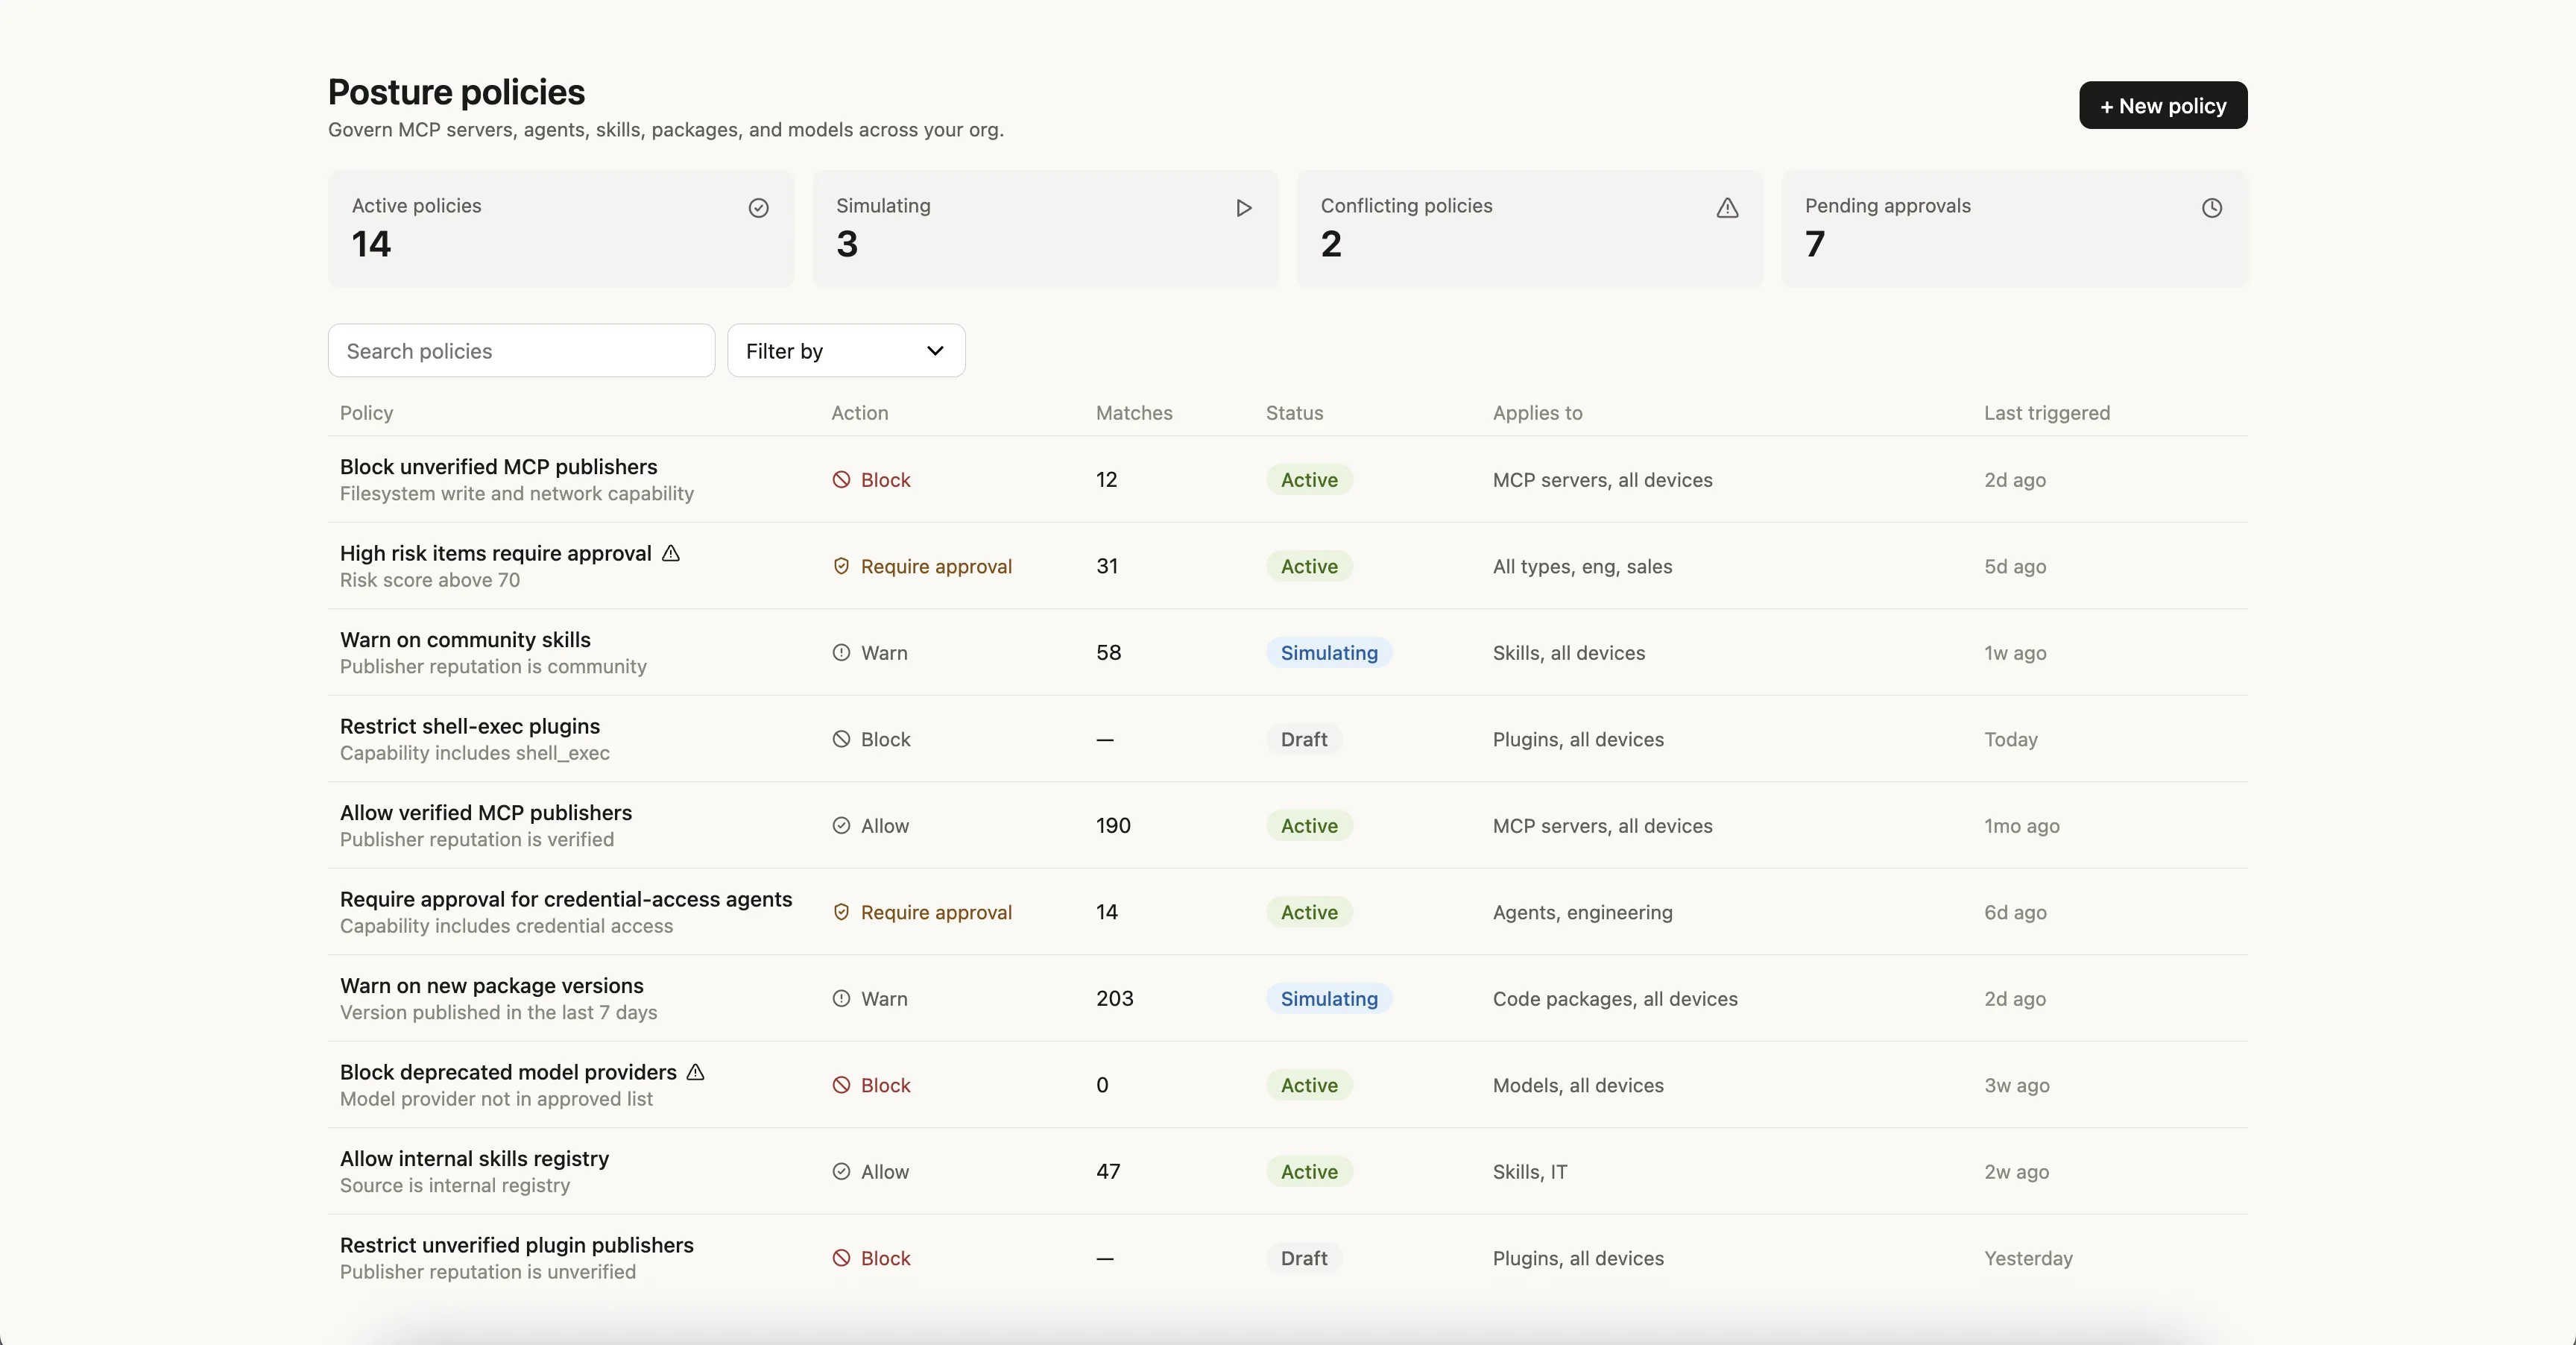Sort by the Applies to column header
The width and height of the screenshot is (2576, 1345).
pyautogui.click(x=1537, y=413)
